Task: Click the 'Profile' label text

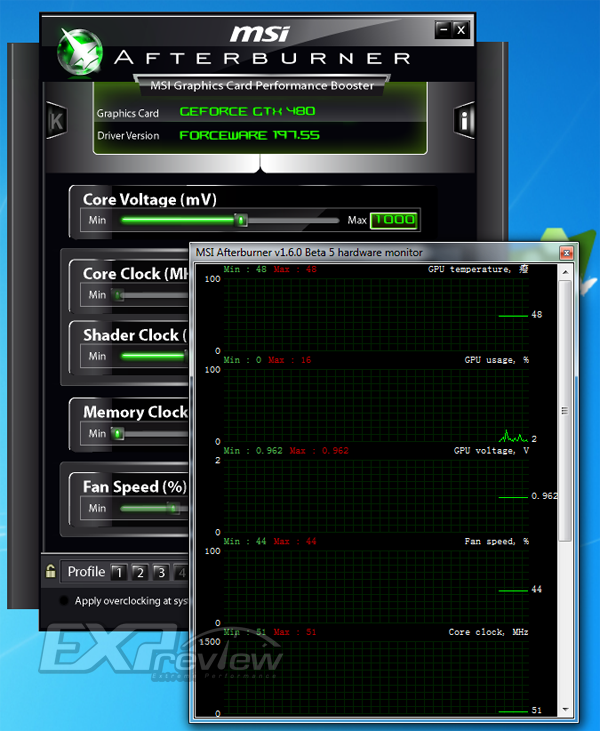Action: pos(86,572)
